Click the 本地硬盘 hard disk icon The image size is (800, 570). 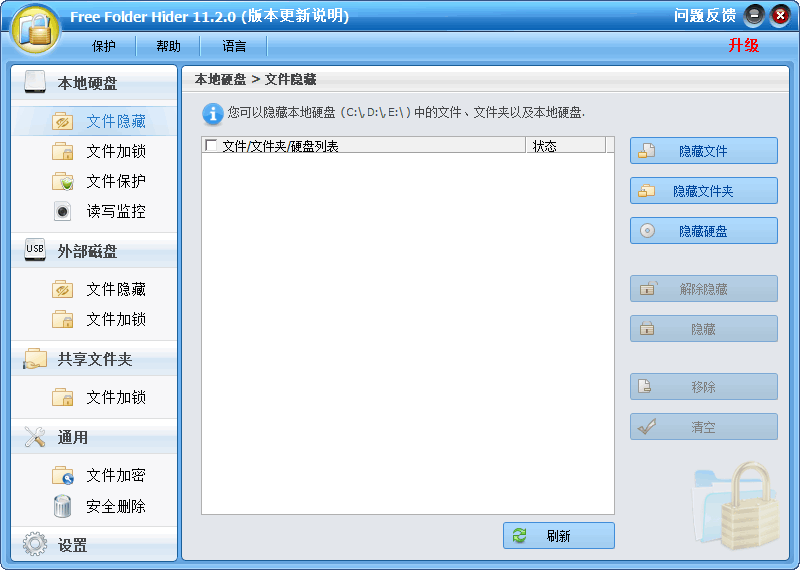click(x=35, y=82)
